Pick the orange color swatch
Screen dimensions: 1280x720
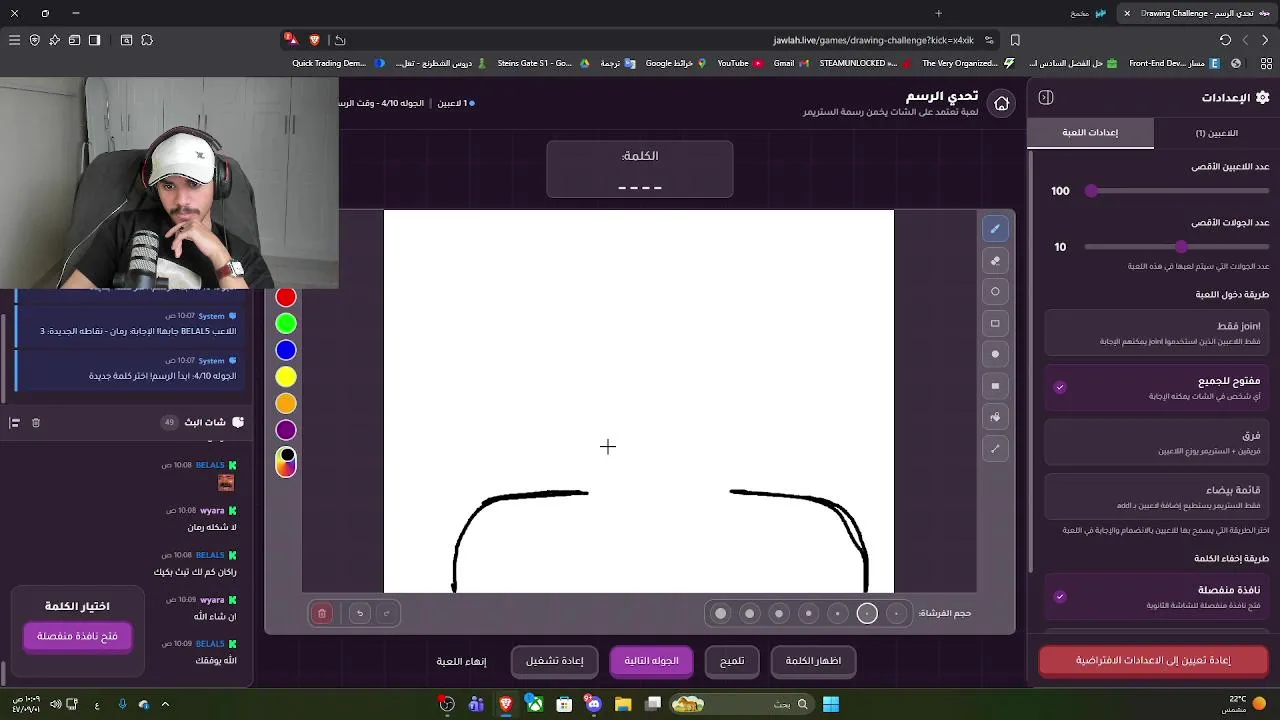[286, 403]
